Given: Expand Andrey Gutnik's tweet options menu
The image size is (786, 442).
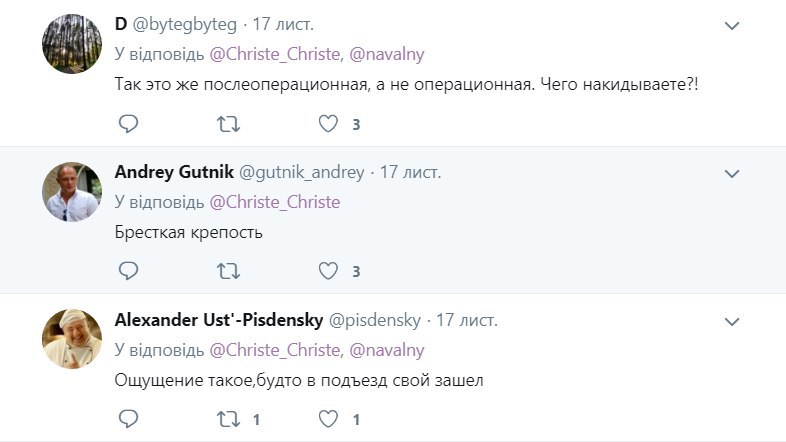Looking at the screenshot, I should pyautogui.click(x=732, y=173).
